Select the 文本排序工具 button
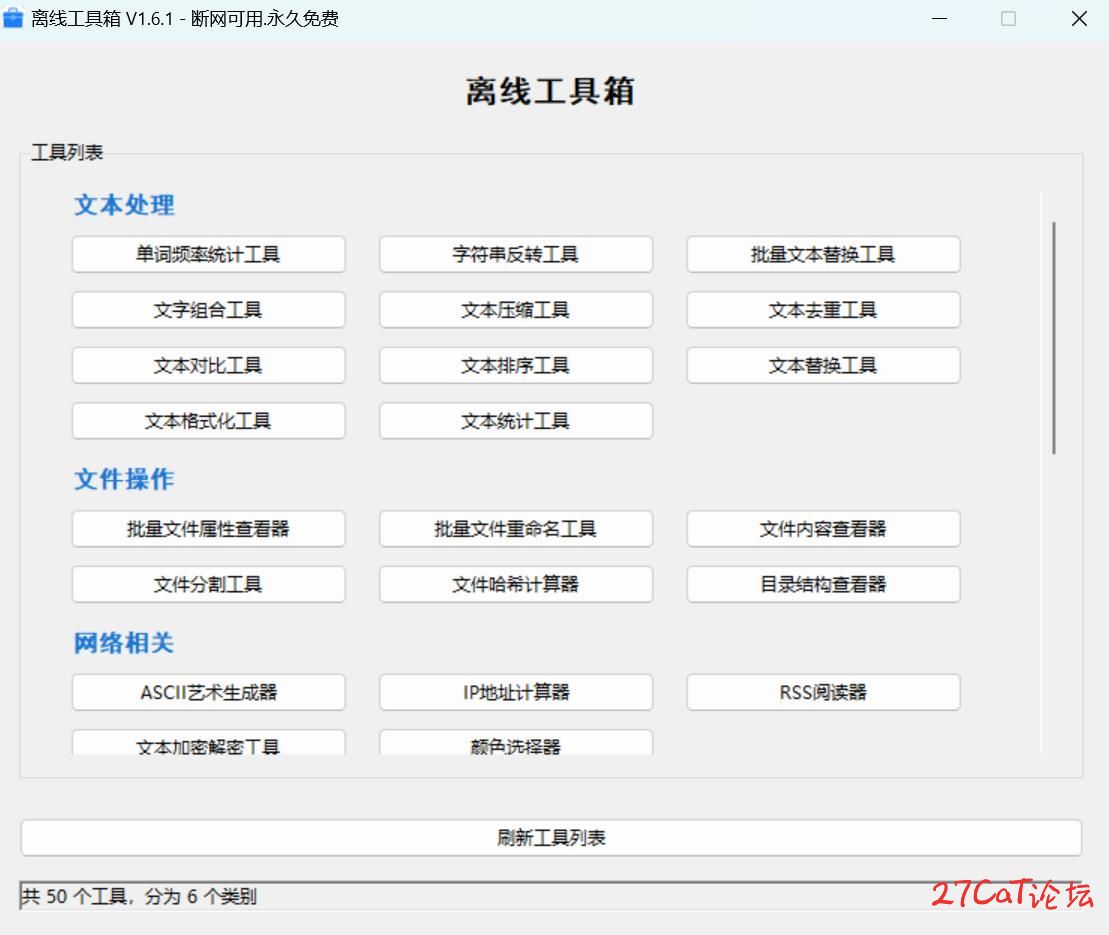 tap(515, 366)
